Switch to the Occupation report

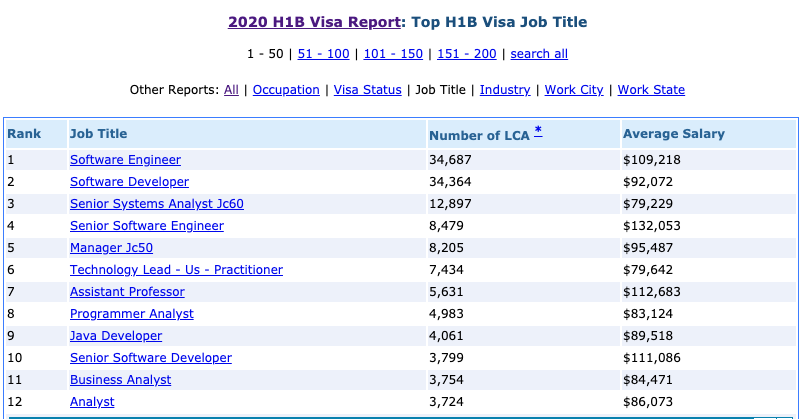(286, 90)
